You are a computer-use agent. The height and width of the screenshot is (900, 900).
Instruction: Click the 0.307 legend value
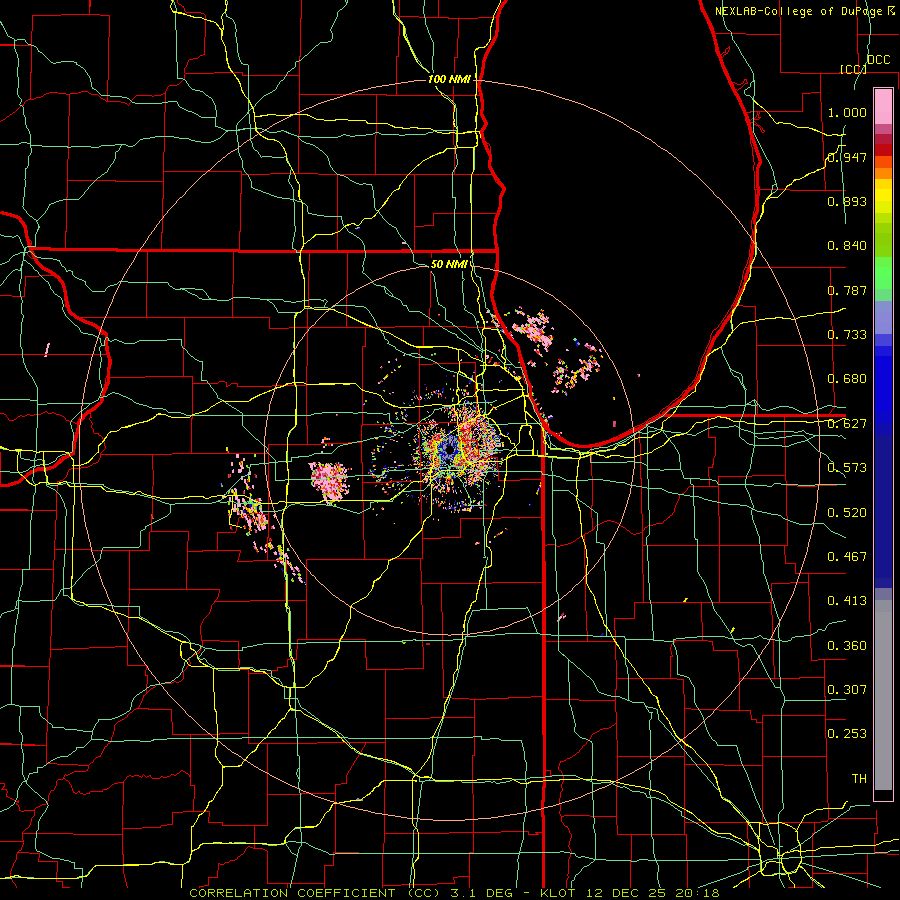point(847,689)
